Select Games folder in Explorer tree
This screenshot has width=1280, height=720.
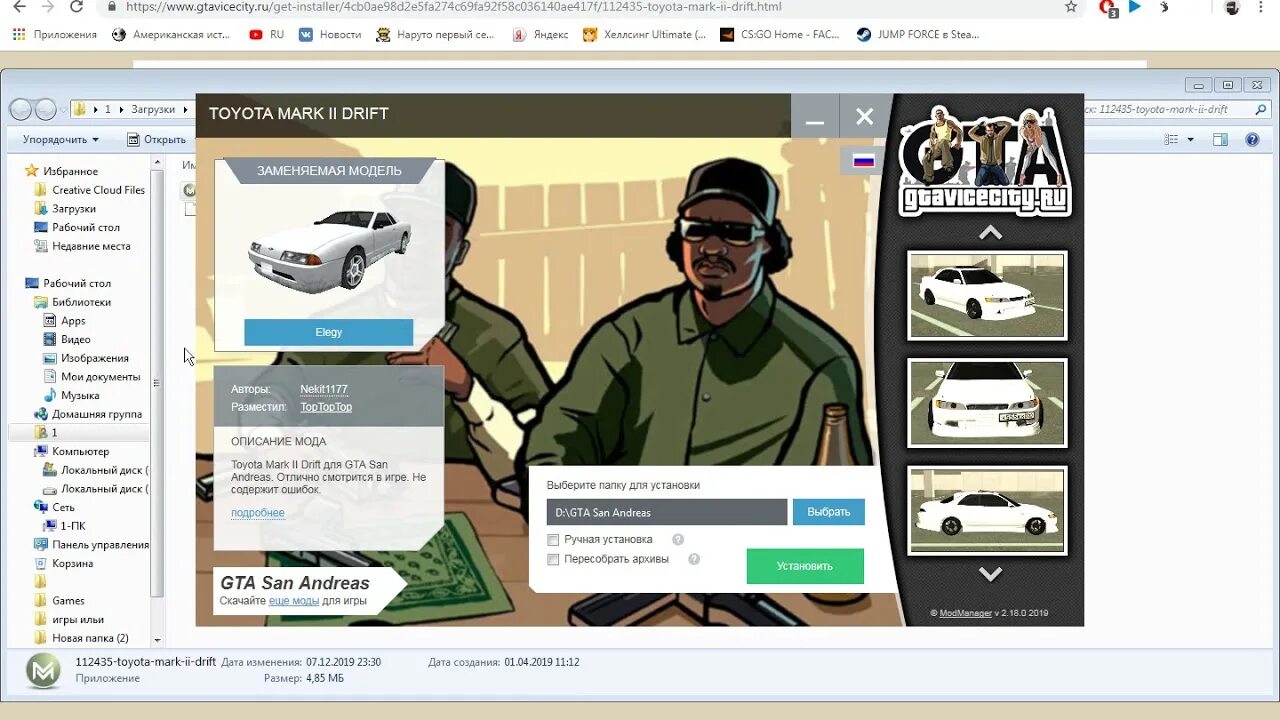pyautogui.click(x=59, y=601)
